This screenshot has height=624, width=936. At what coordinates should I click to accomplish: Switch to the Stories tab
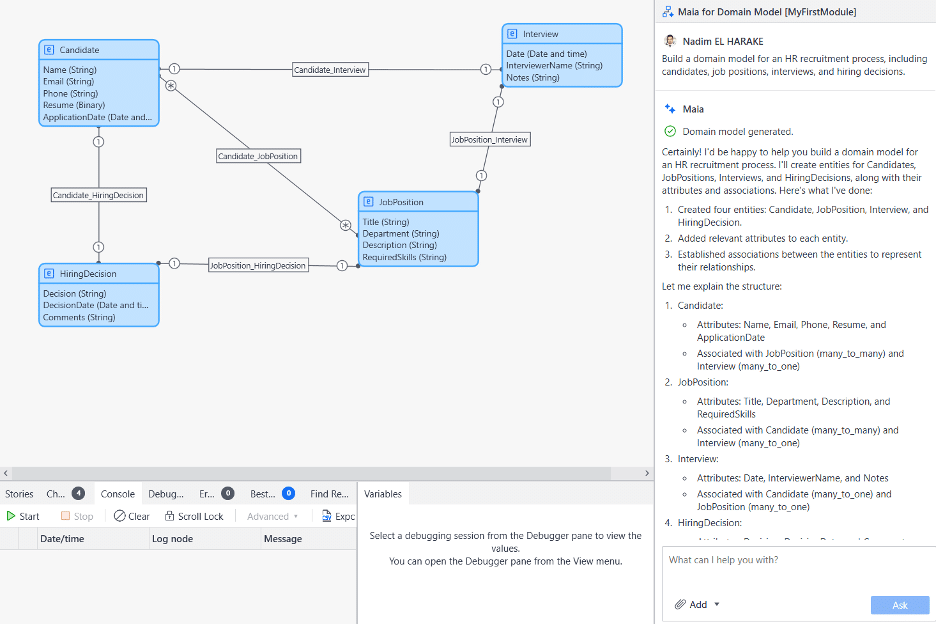(x=19, y=494)
